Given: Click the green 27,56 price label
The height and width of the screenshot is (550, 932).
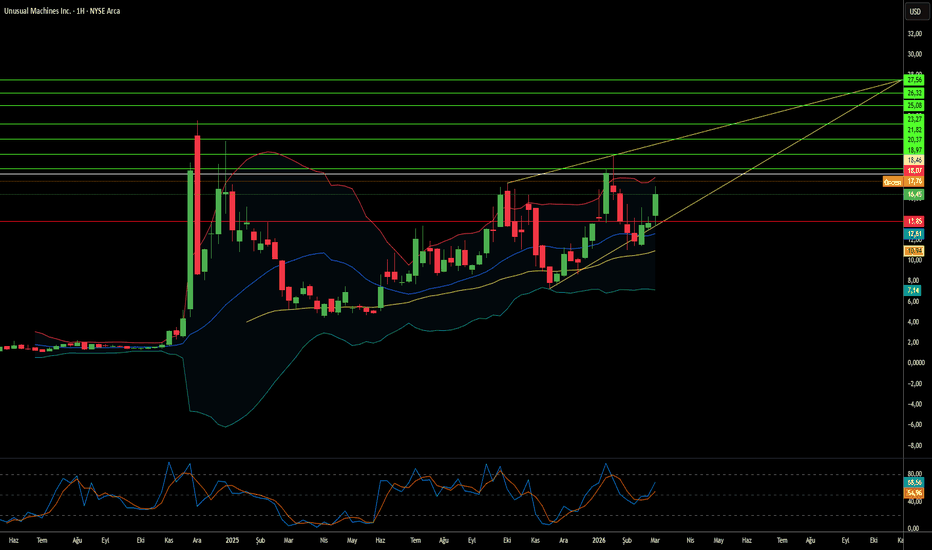Looking at the screenshot, I should point(914,79).
